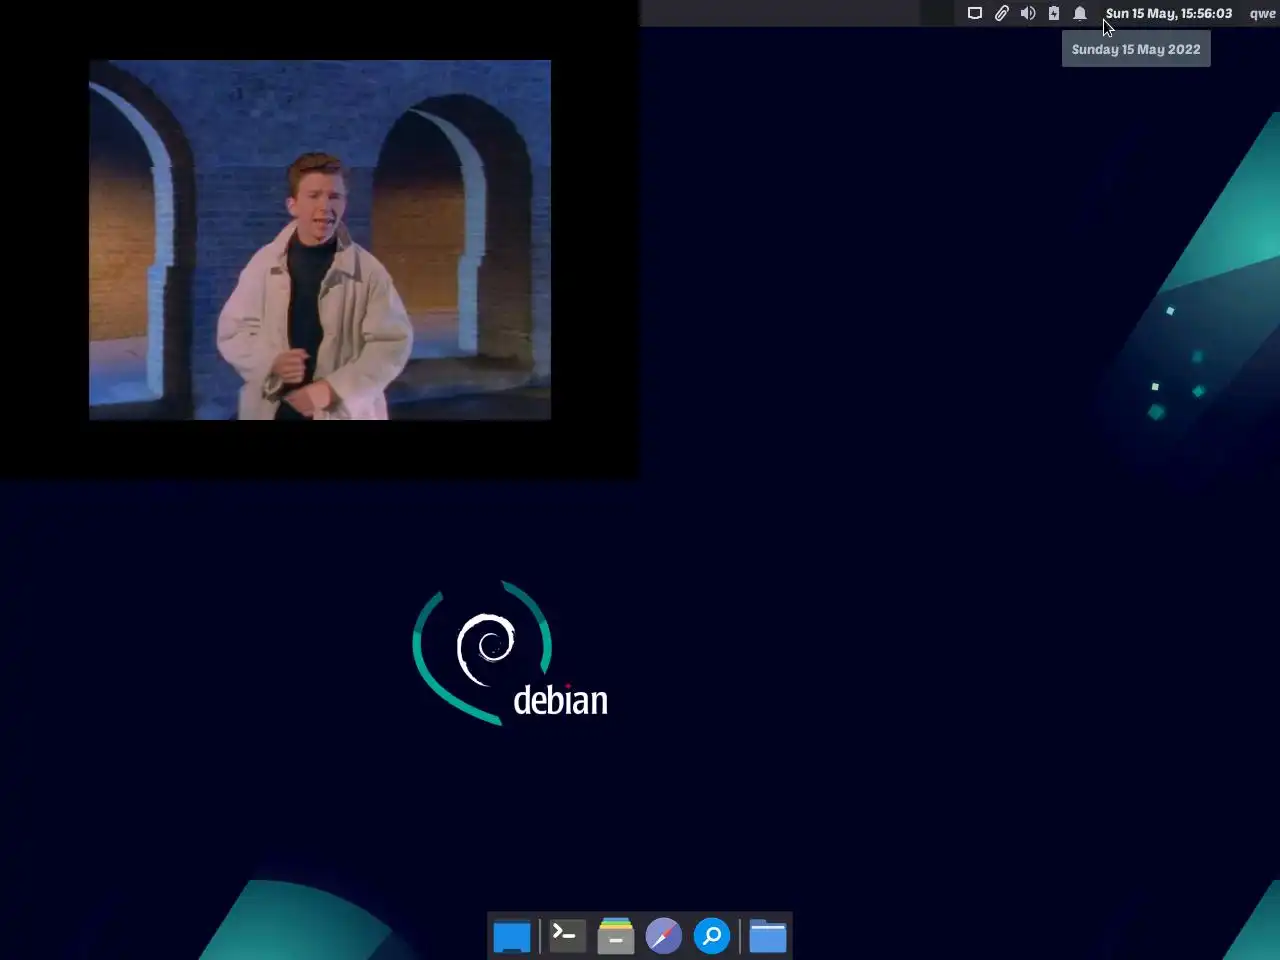
Task: Click the volume speaker tray icon
Action: [1027, 13]
